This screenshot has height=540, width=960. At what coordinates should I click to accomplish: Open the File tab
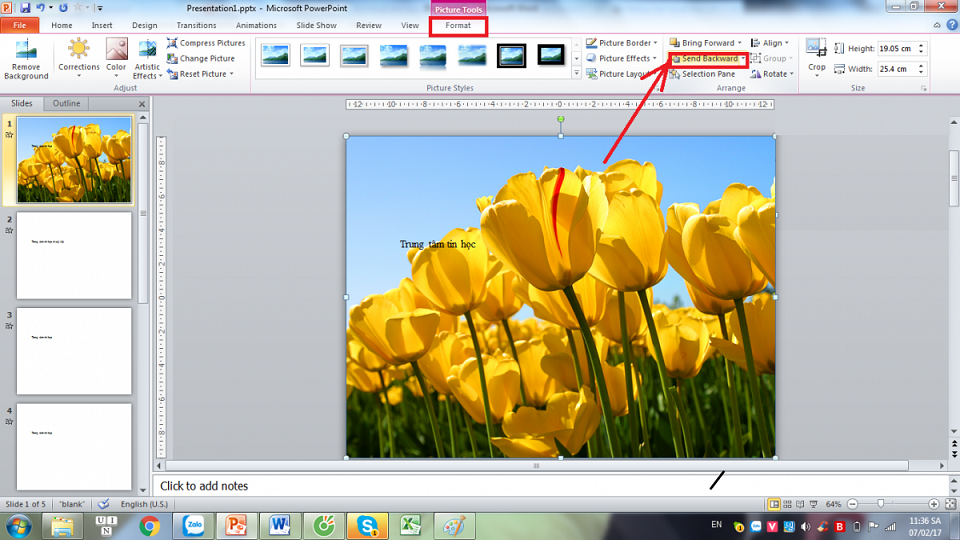click(20, 25)
